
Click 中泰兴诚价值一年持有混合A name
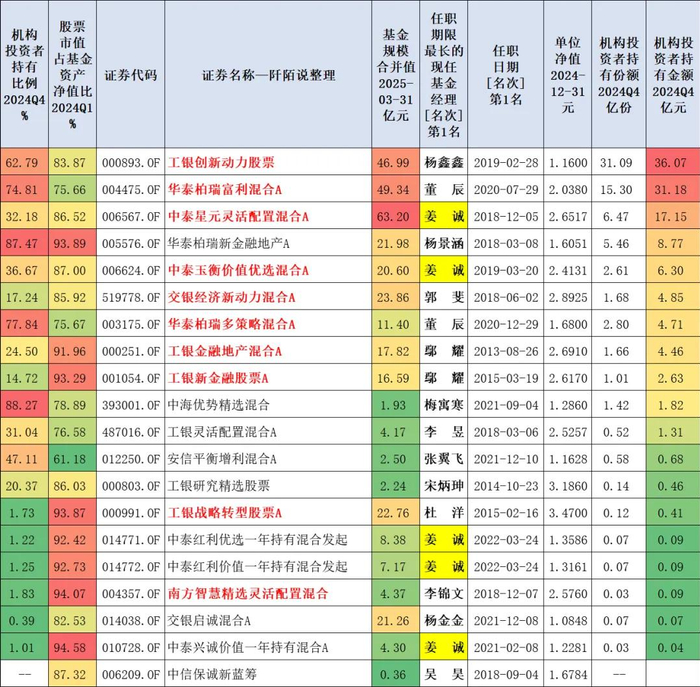click(x=248, y=647)
